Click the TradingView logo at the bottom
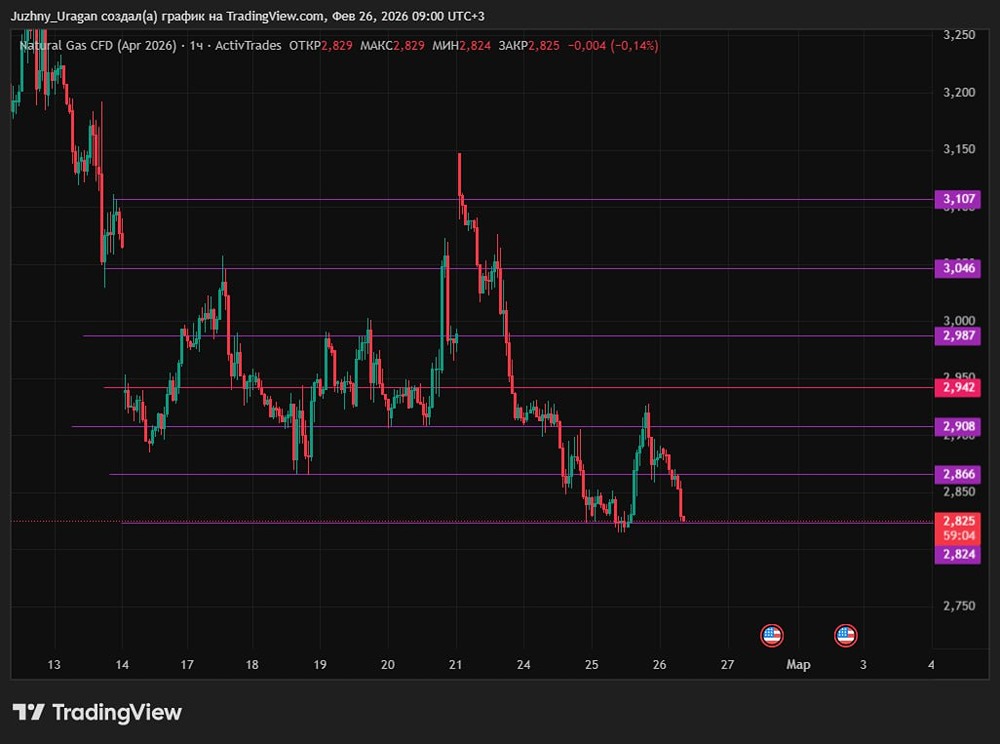The height and width of the screenshot is (744, 1000). point(97,712)
